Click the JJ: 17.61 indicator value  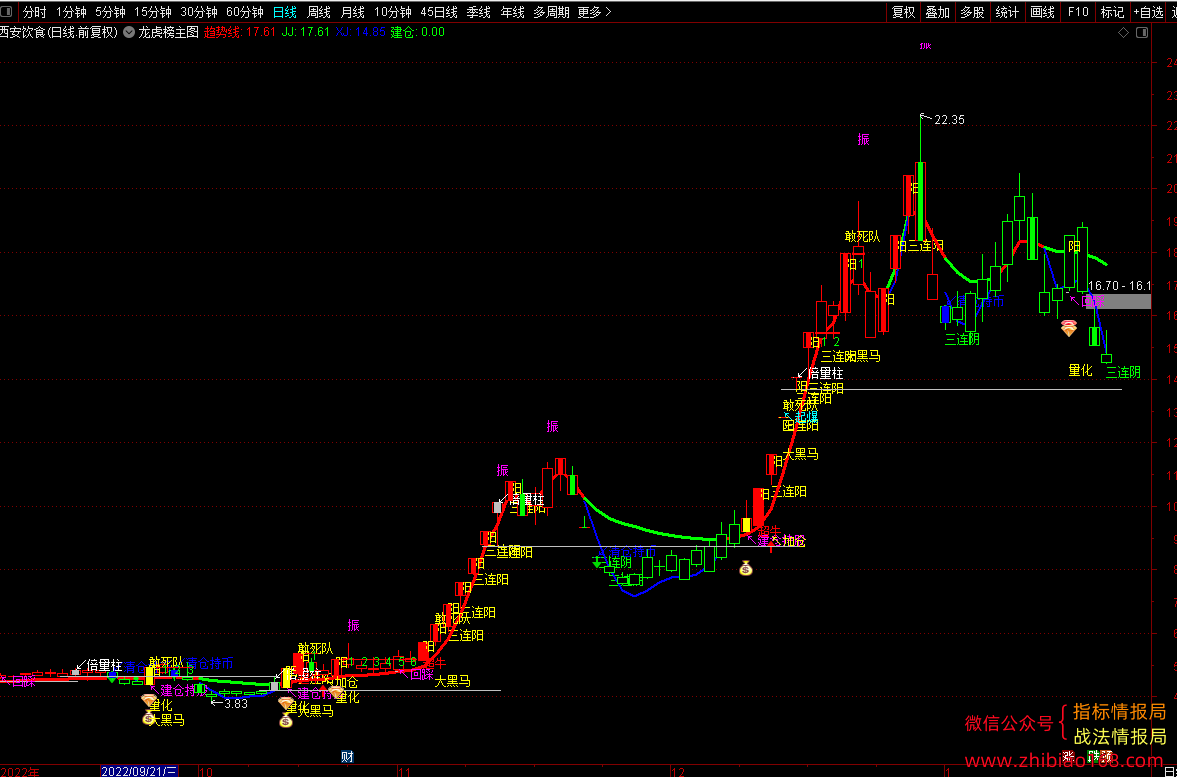[306, 32]
